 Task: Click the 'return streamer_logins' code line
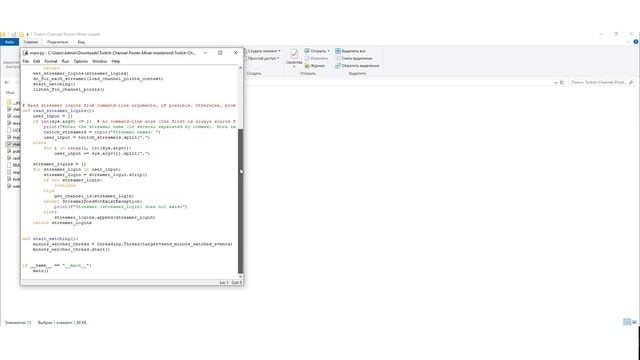tap(62, 223)
